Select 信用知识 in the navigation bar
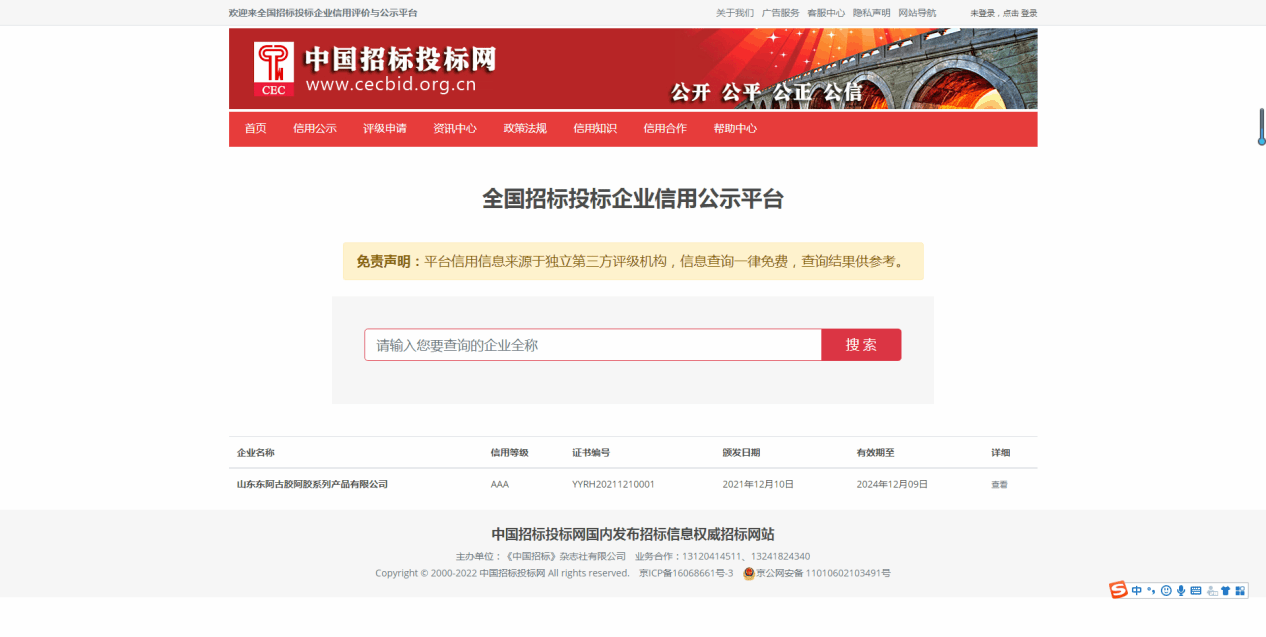Image resolution: width=1266 pixels, height=637 pixels. [x=595, y=129]
